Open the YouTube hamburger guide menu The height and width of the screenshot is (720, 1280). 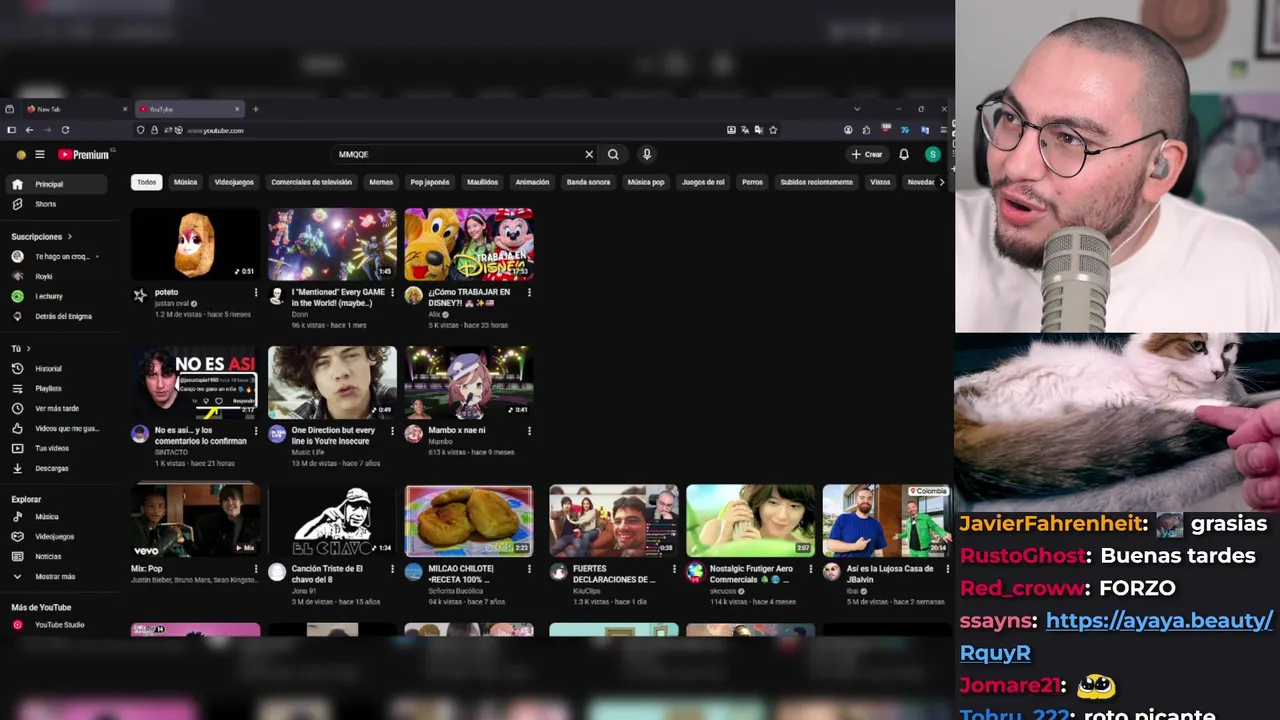[40, 154]
